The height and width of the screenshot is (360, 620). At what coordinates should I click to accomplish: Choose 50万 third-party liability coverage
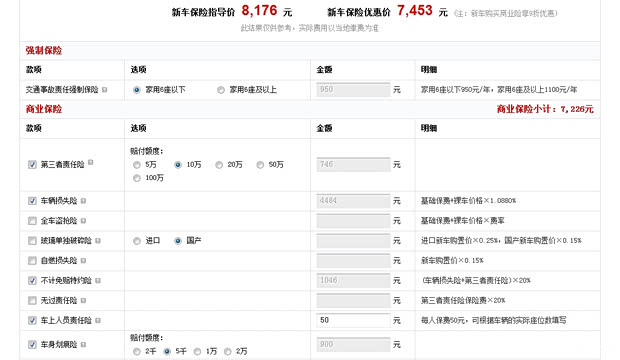click(260, 165)
